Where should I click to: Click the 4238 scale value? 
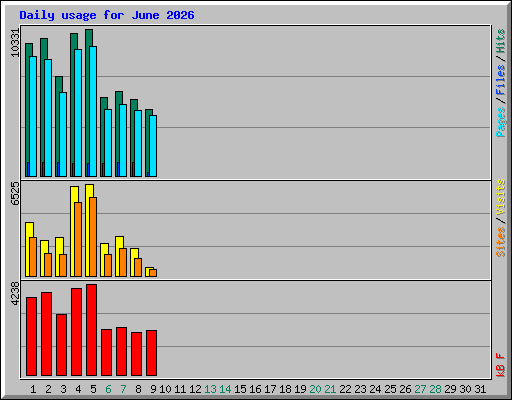click(15, 293)
